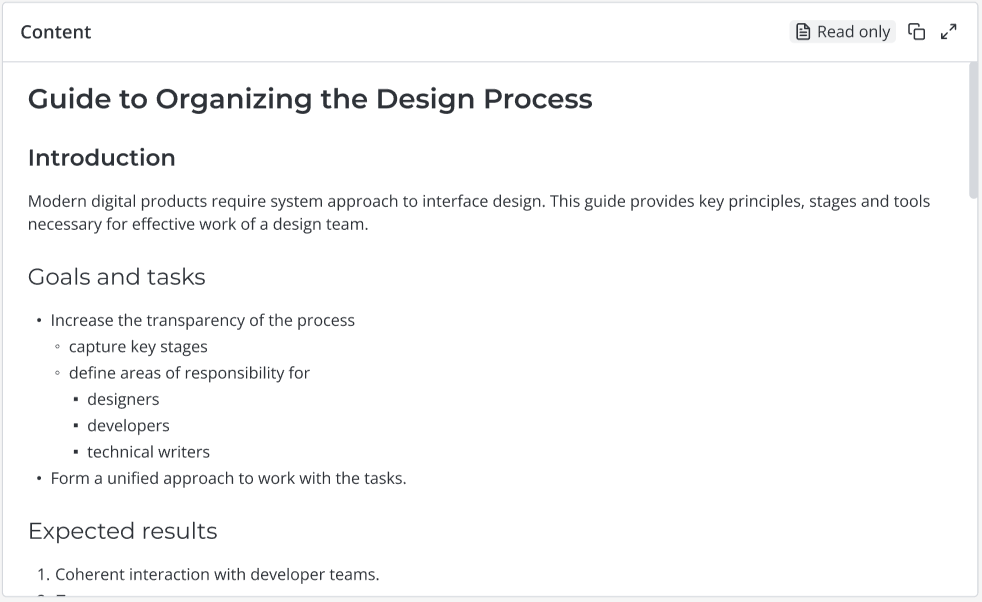The image size is (982, 602).
Task: Click the Introduction heading
Action: (101, 158)
